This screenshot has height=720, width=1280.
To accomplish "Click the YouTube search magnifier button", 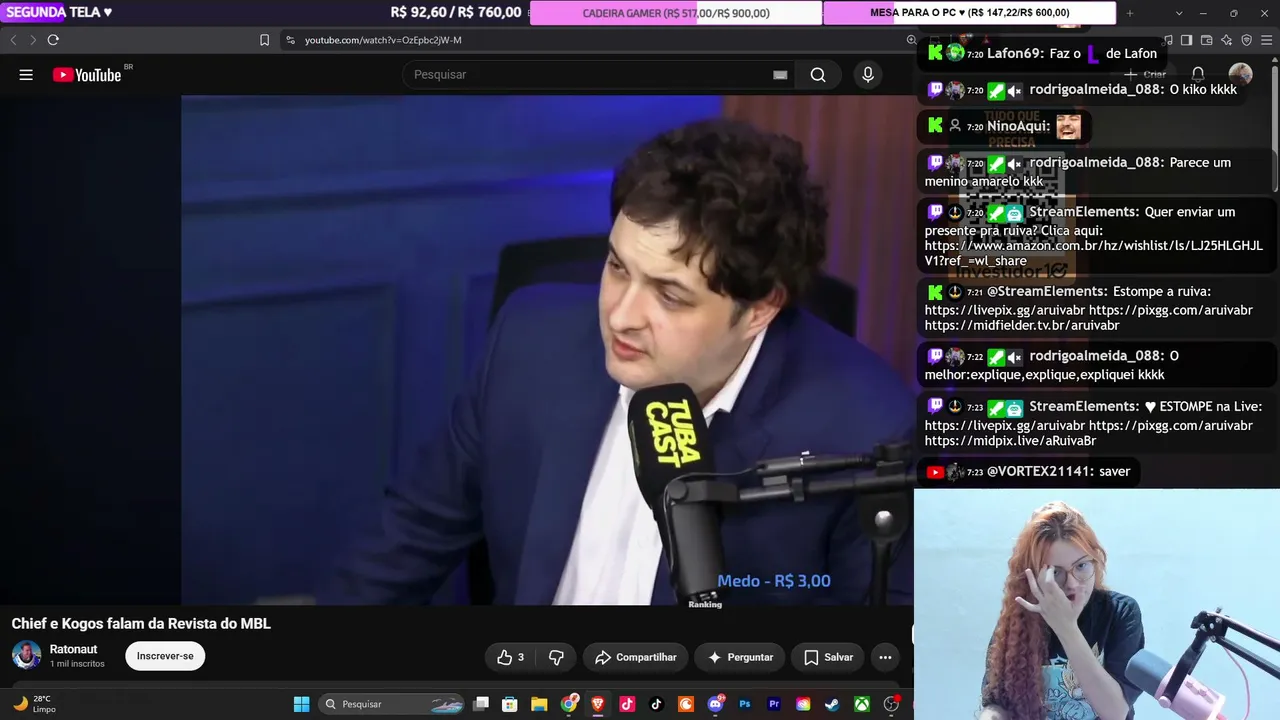I will click(x=818, y=75).
